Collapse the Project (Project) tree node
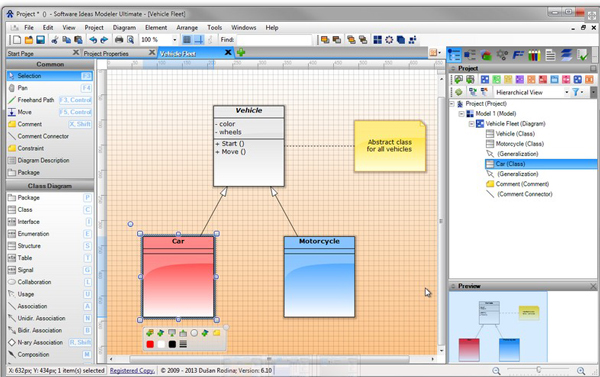Image resolution: width=600 pixels, height=377 pixels. [452, 104]
